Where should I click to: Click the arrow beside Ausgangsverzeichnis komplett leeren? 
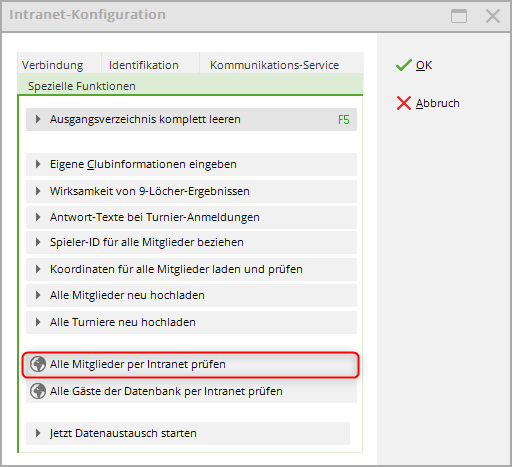point(38,119)
